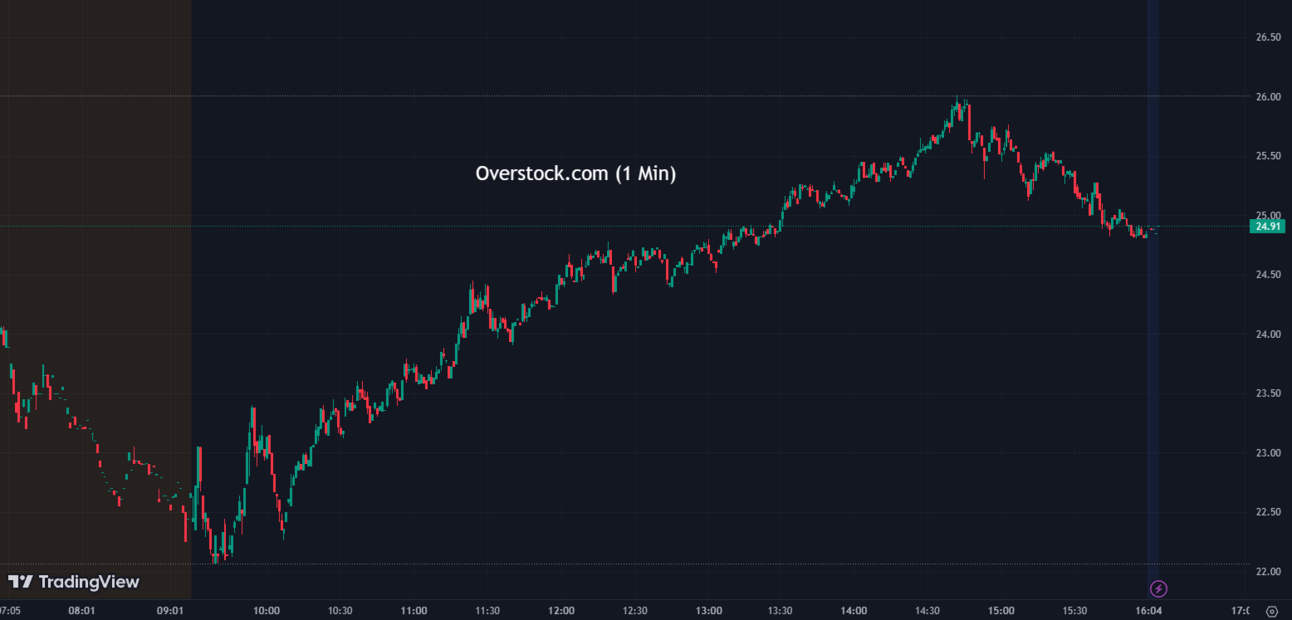Viewport: 1292px width, 620px height.
Task: Open the chart settings hexagon gear icon
Action: pyautogui.click(x=1271, y=611)
